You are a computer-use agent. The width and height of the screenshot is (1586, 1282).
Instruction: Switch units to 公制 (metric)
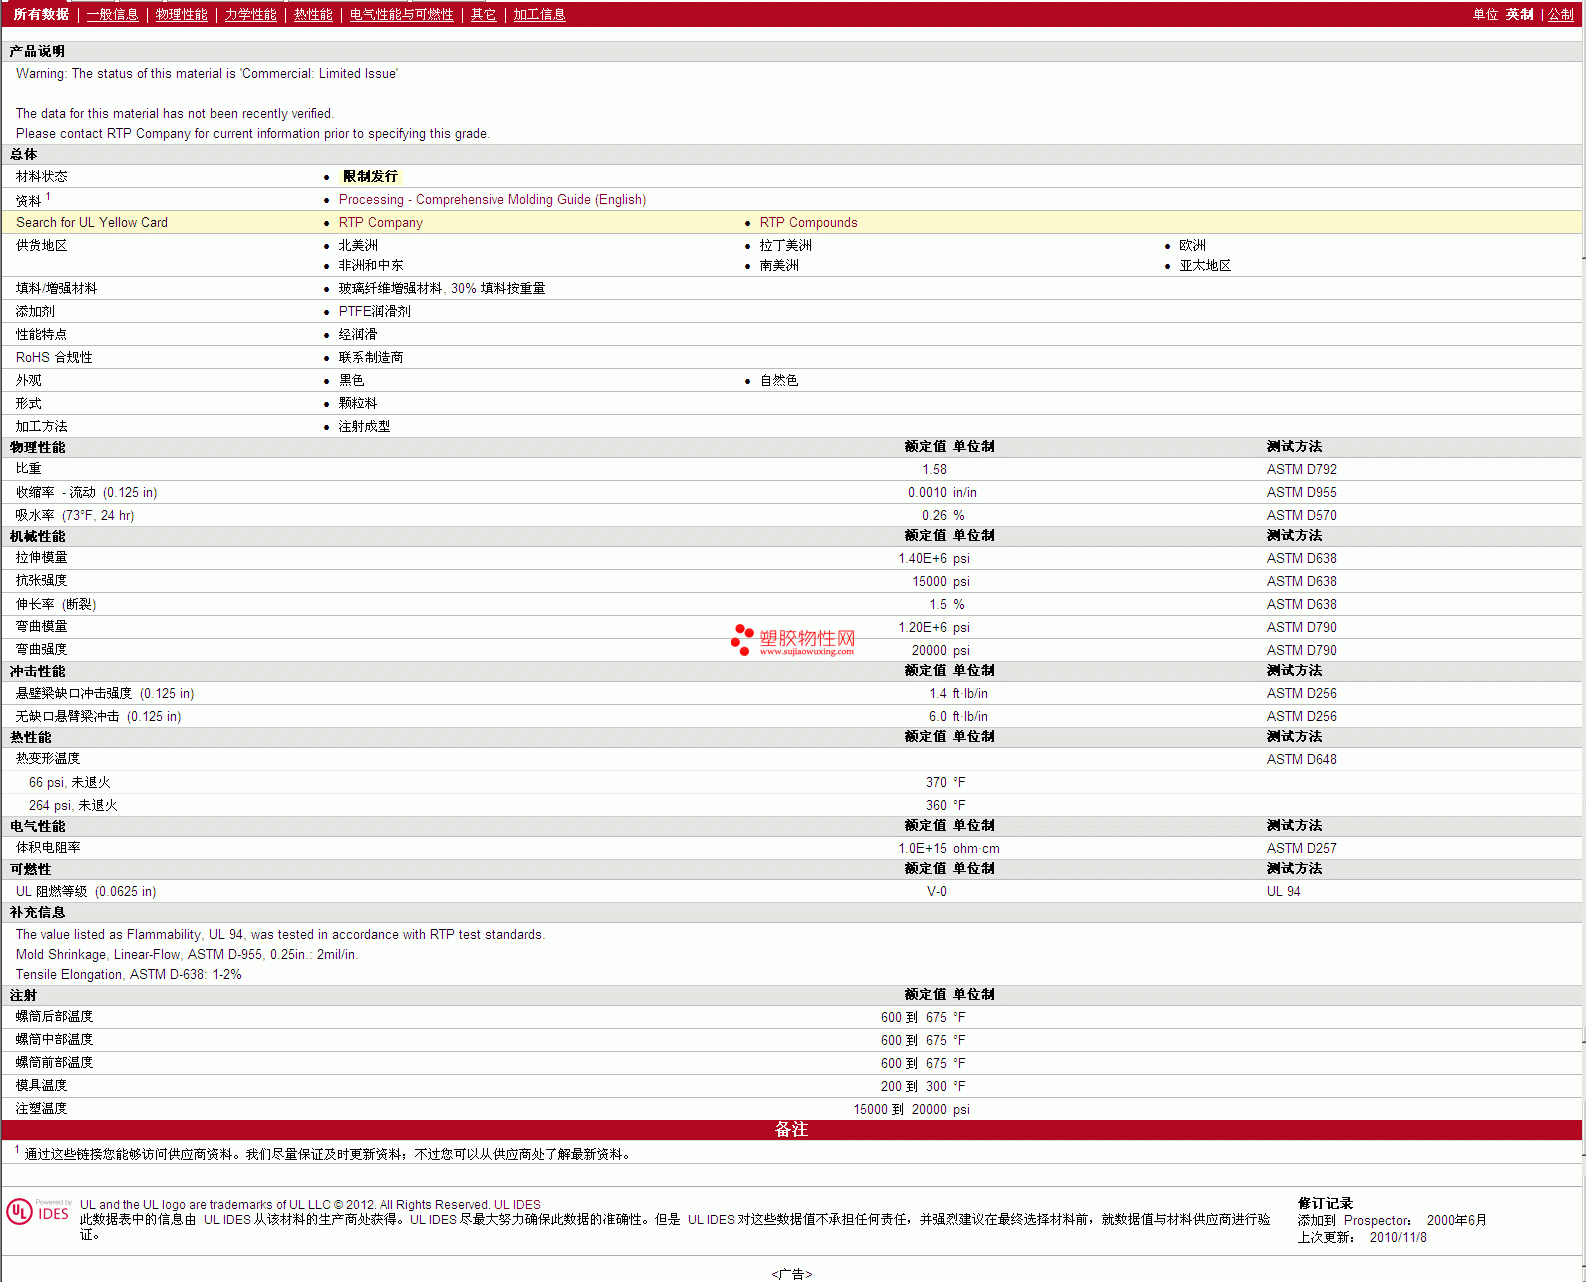1560,15
